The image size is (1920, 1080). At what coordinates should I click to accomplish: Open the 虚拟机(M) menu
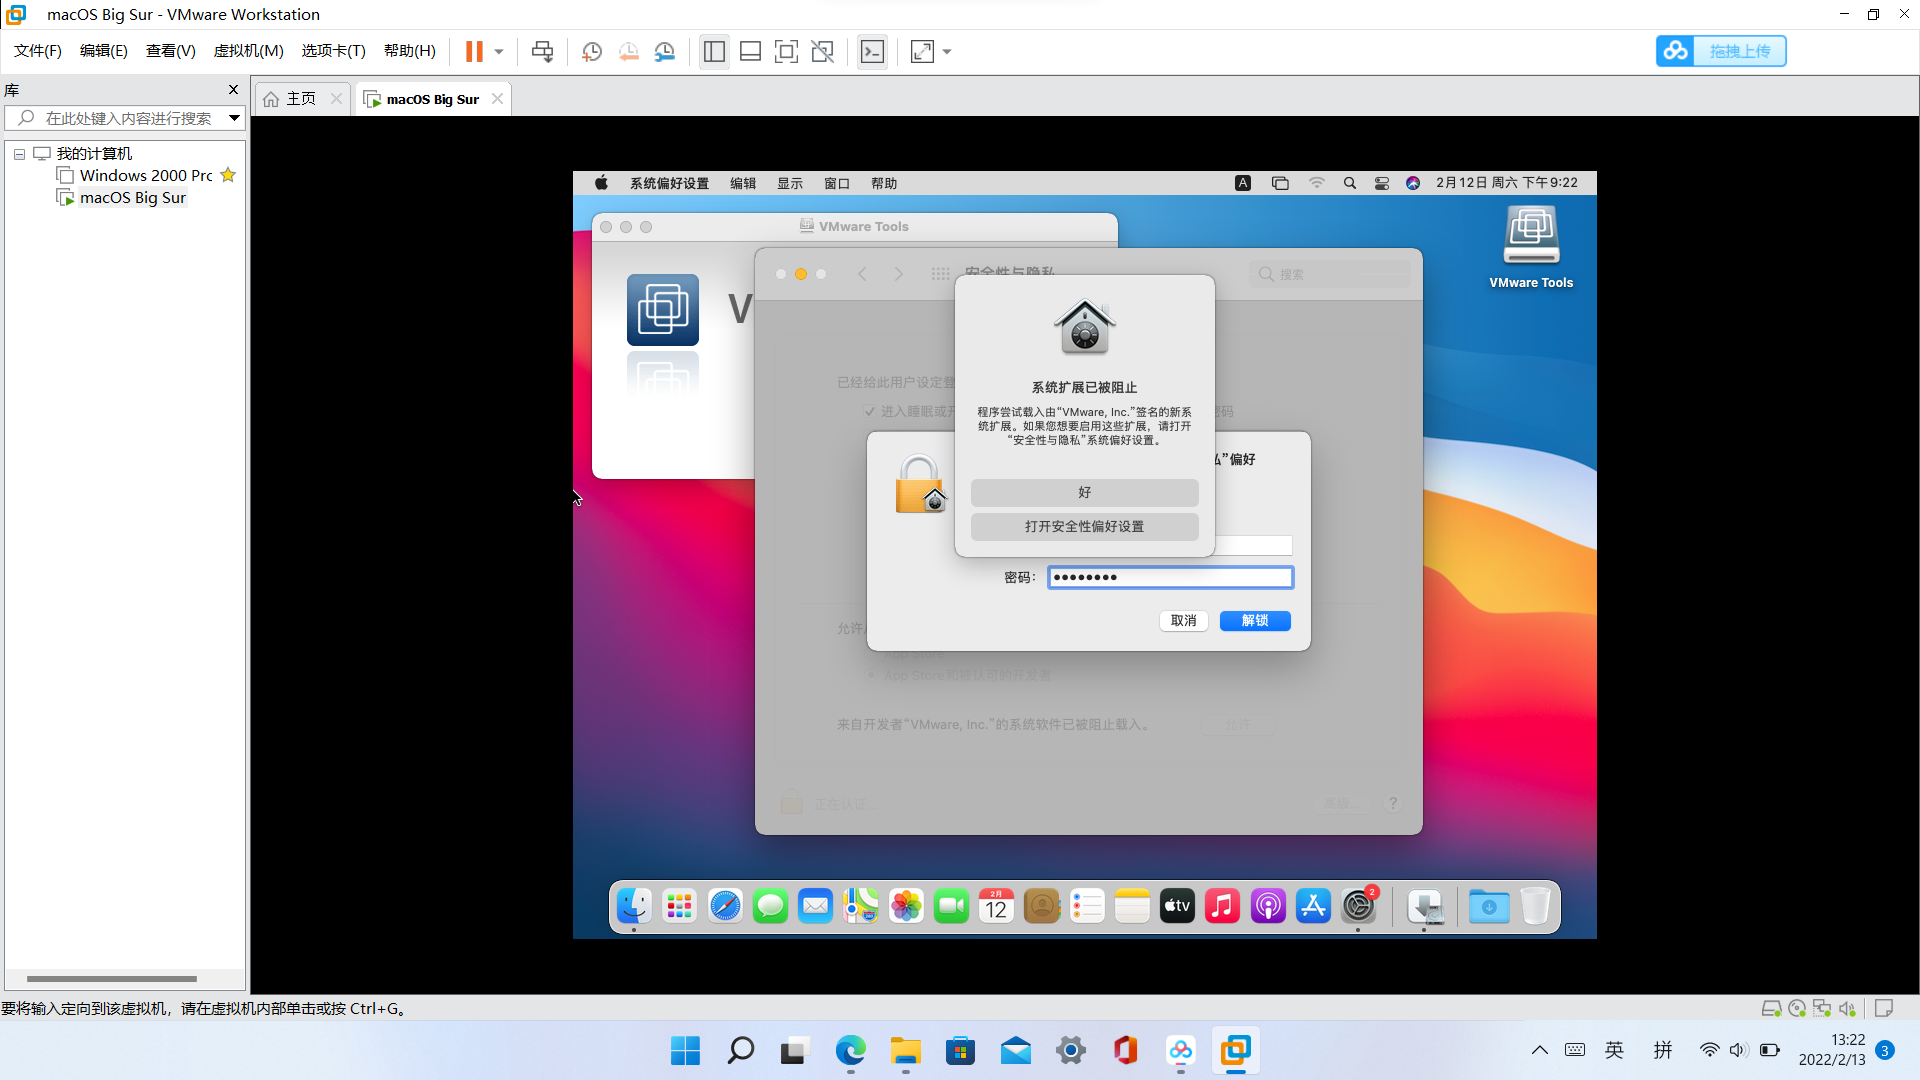tap(248, 51)
